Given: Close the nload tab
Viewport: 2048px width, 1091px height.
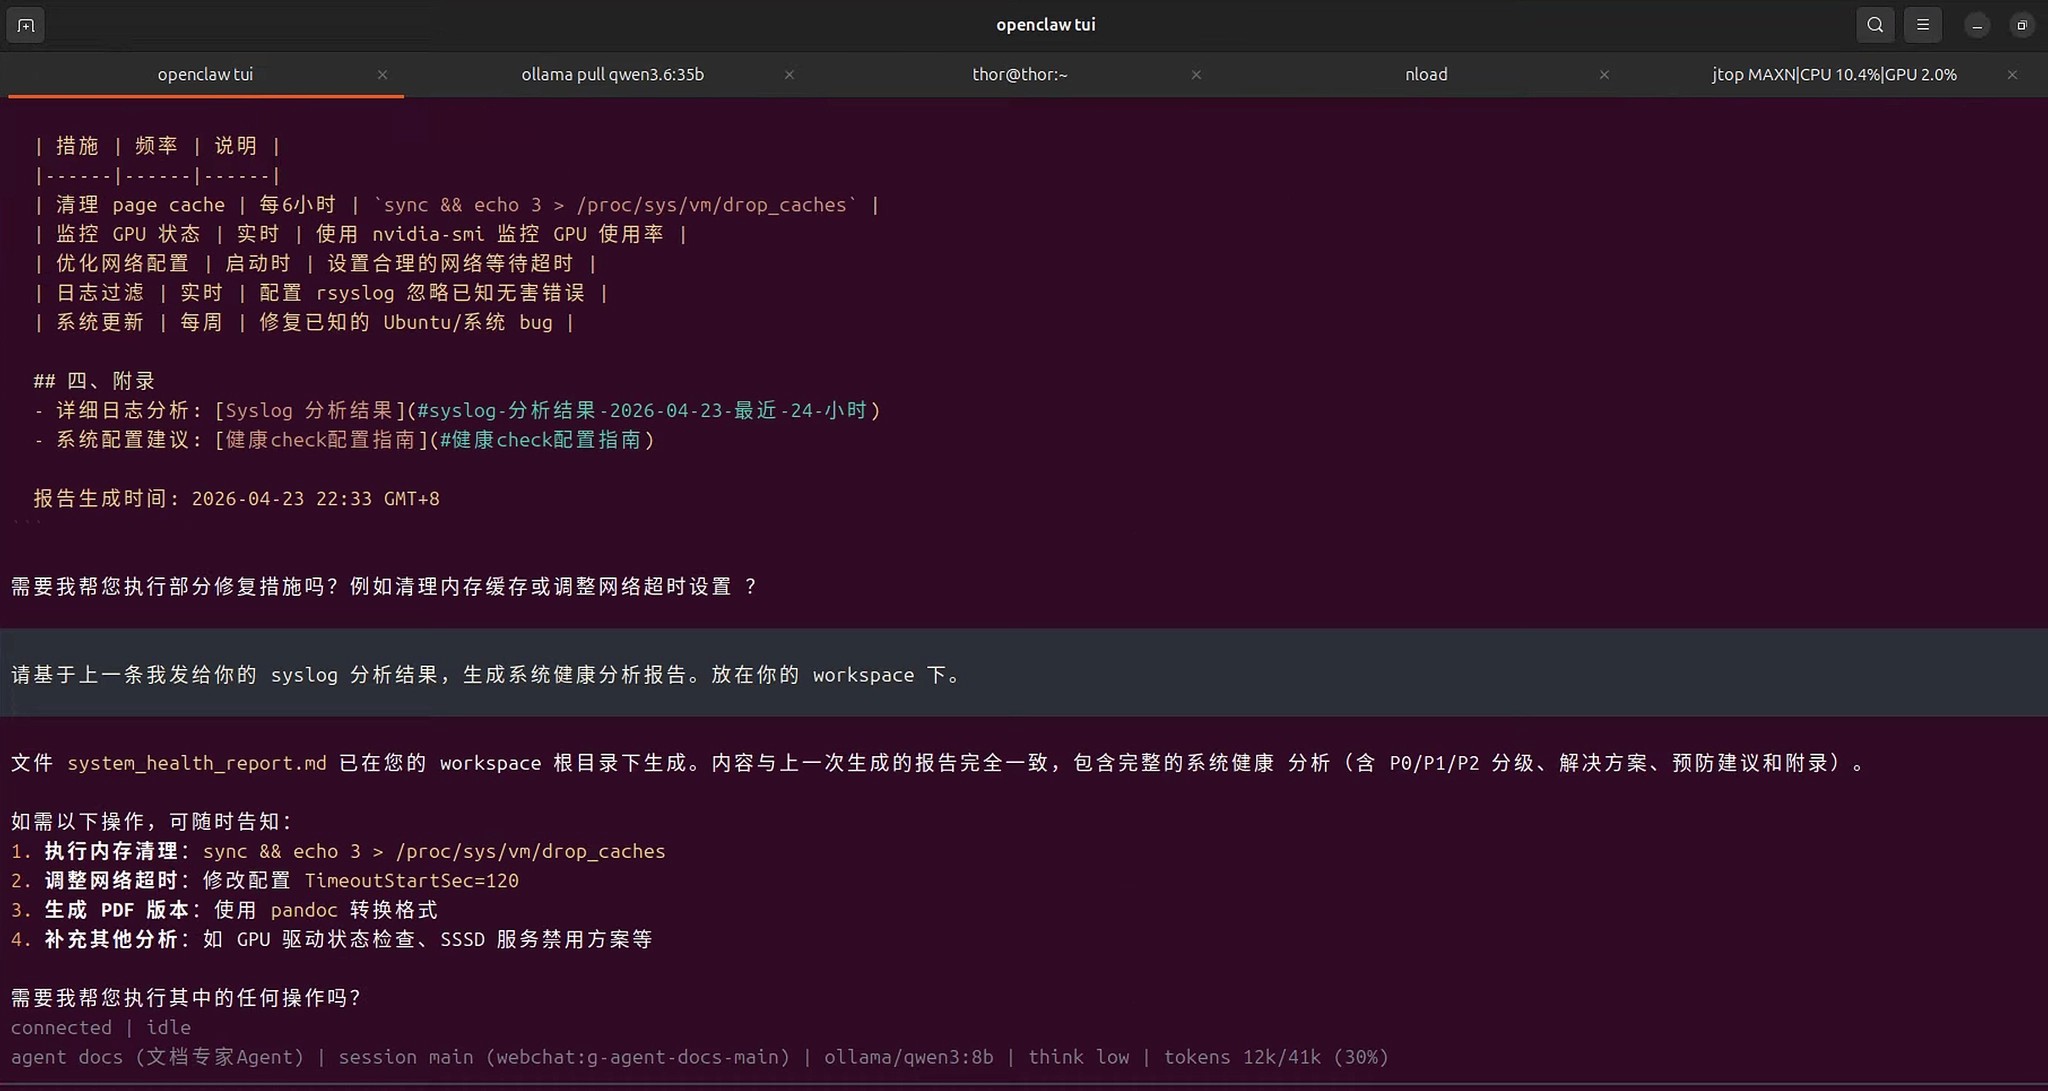Looking at the screenshot, I should [1604, 75].
